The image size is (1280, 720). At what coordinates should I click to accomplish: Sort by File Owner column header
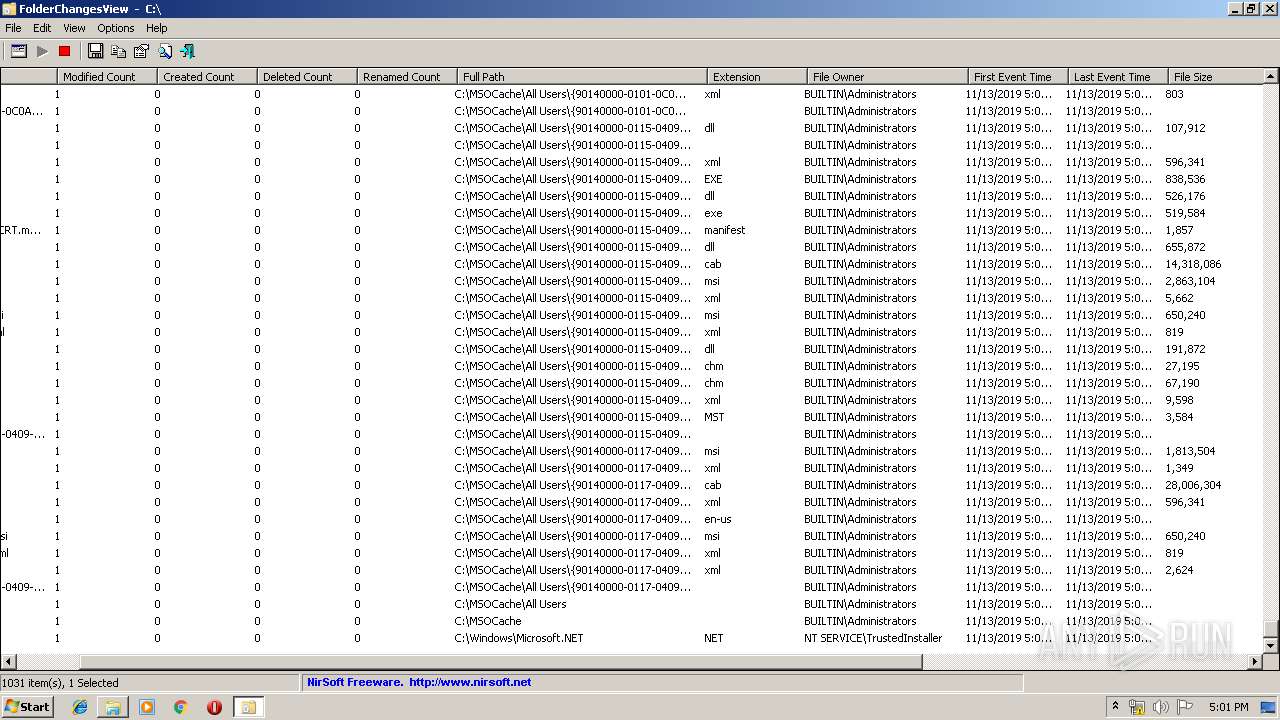[888, 76]
